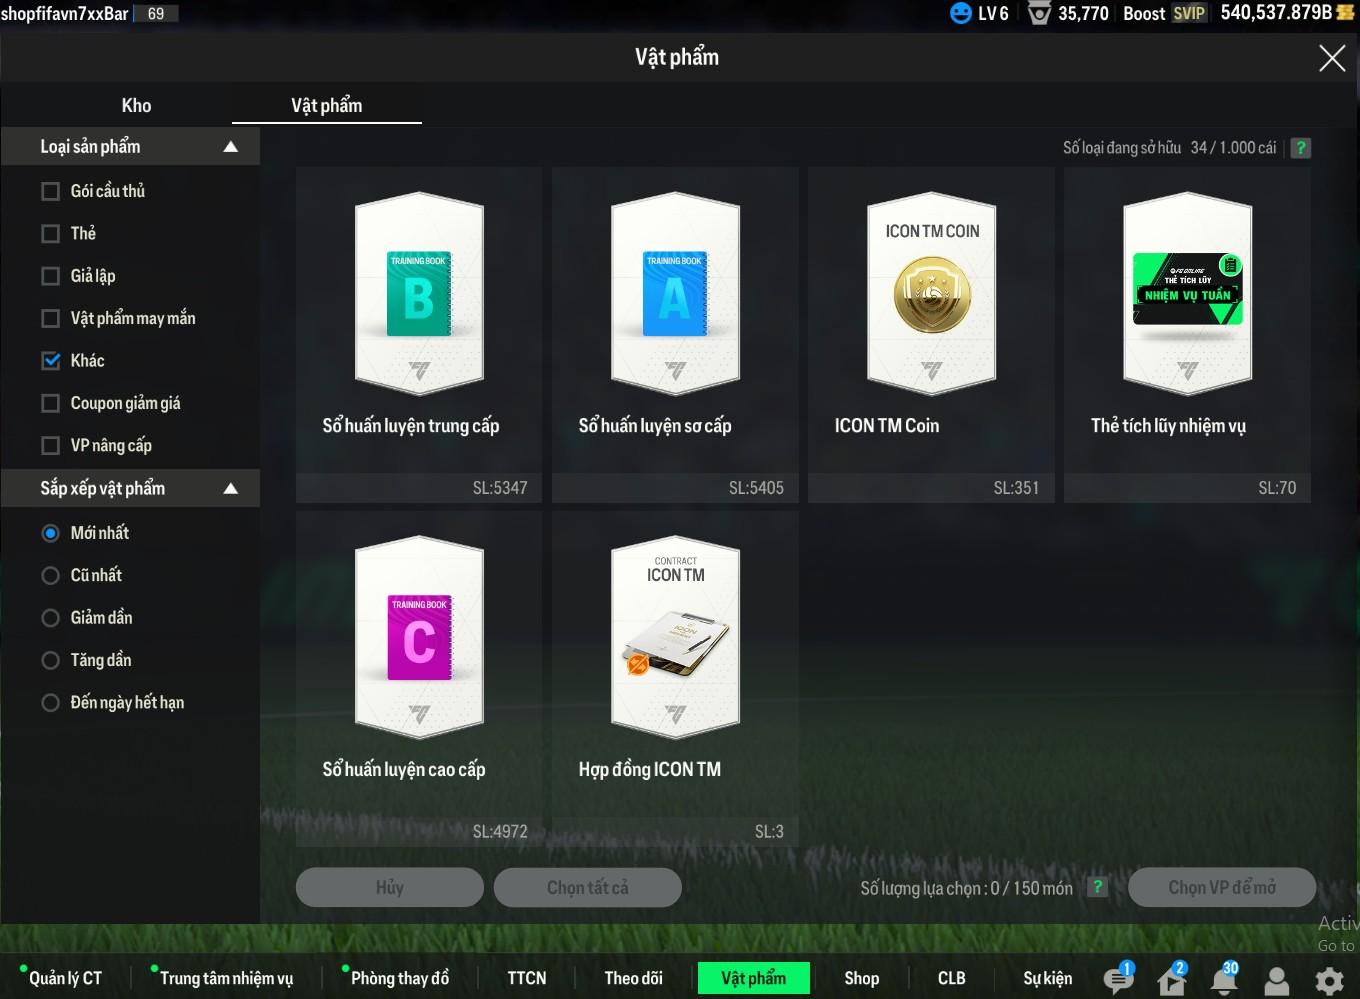
Task: Open Trung tâm nhiệm vụ from bottom menu
Action: tap(226, 978)
